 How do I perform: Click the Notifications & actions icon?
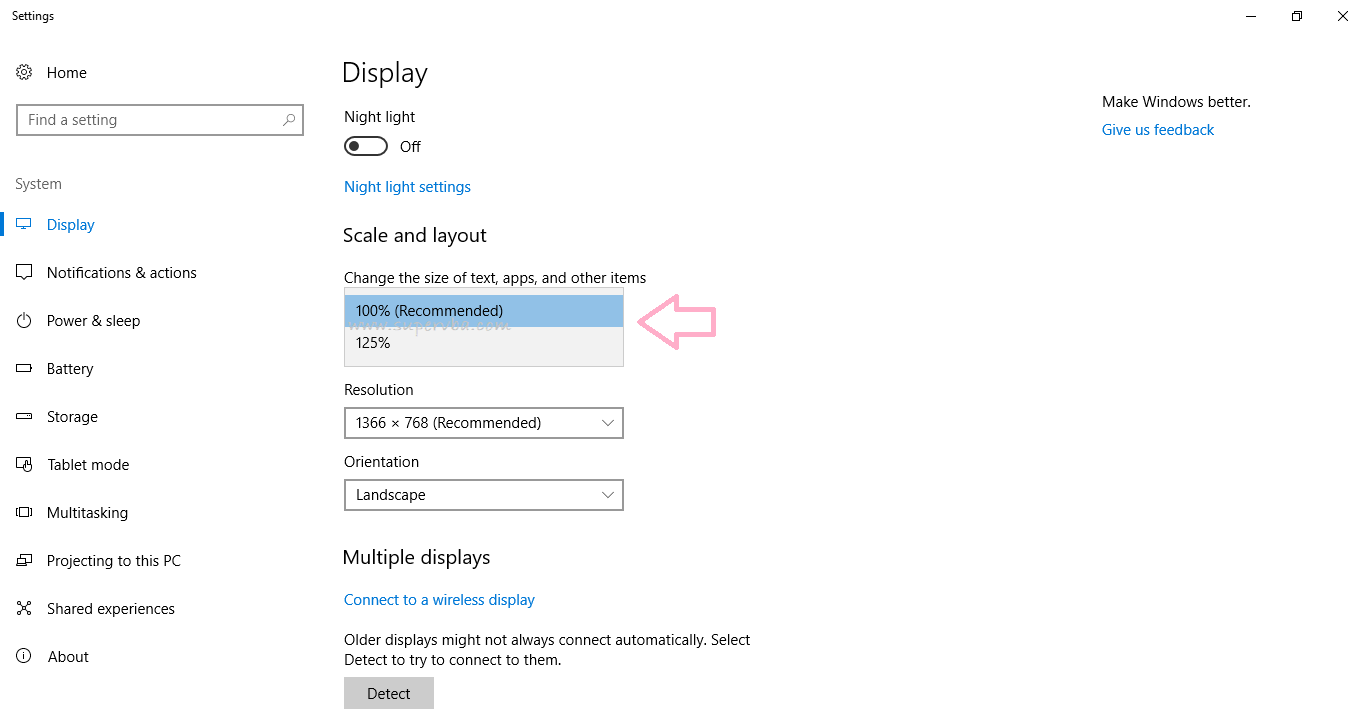[24, 273]
